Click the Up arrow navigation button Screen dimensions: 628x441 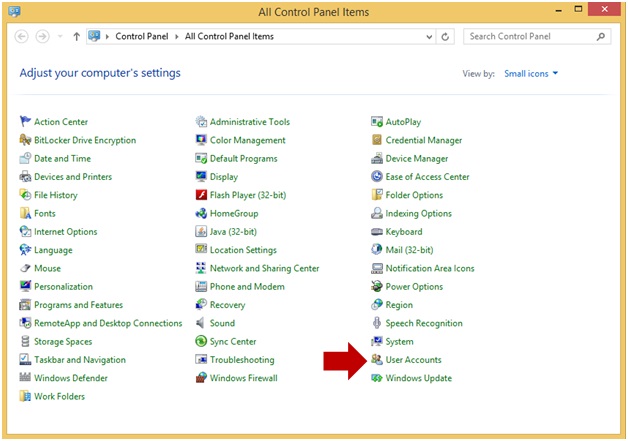pyautogui.click(x=77, y=36)
